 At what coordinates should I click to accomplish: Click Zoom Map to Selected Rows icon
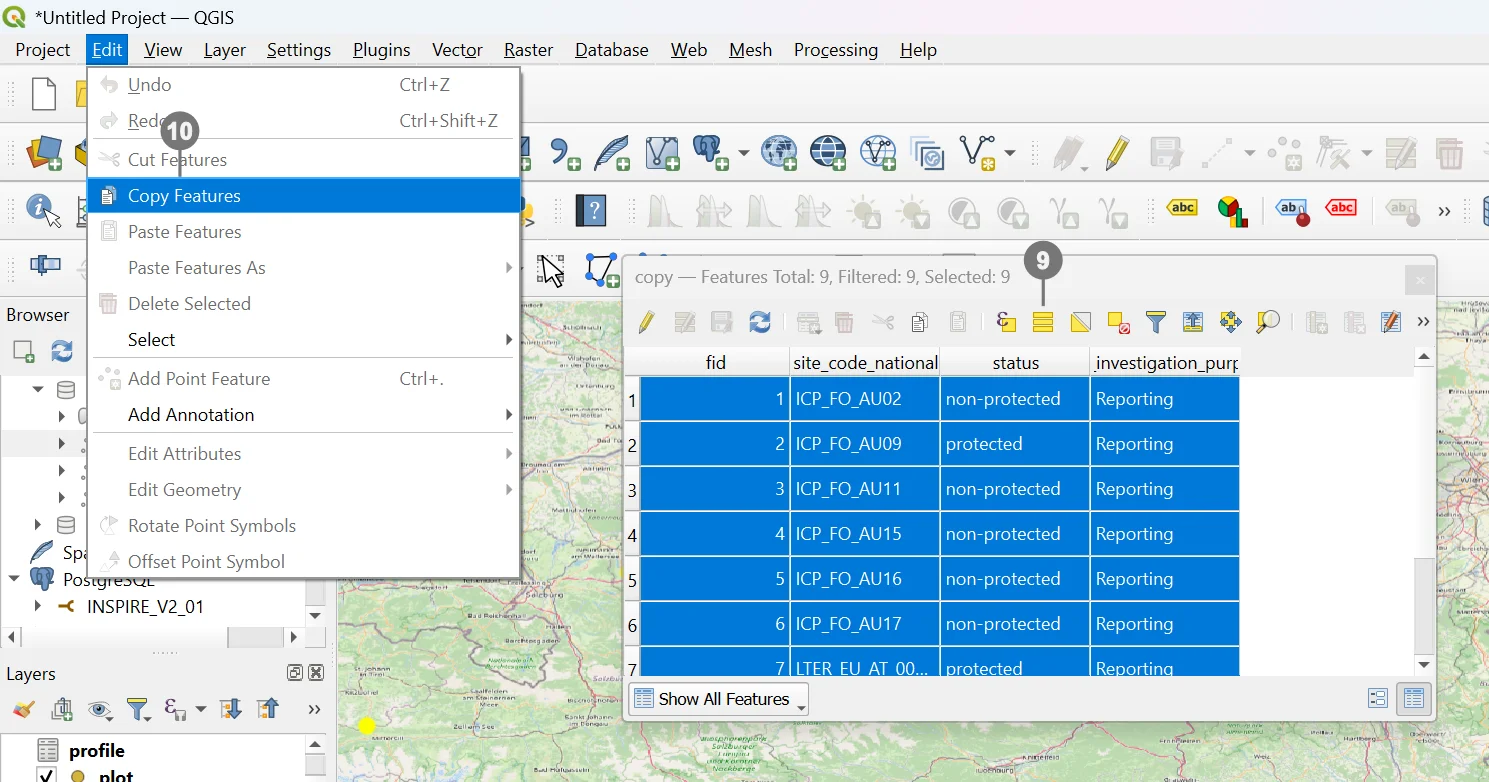(1268, 322)
